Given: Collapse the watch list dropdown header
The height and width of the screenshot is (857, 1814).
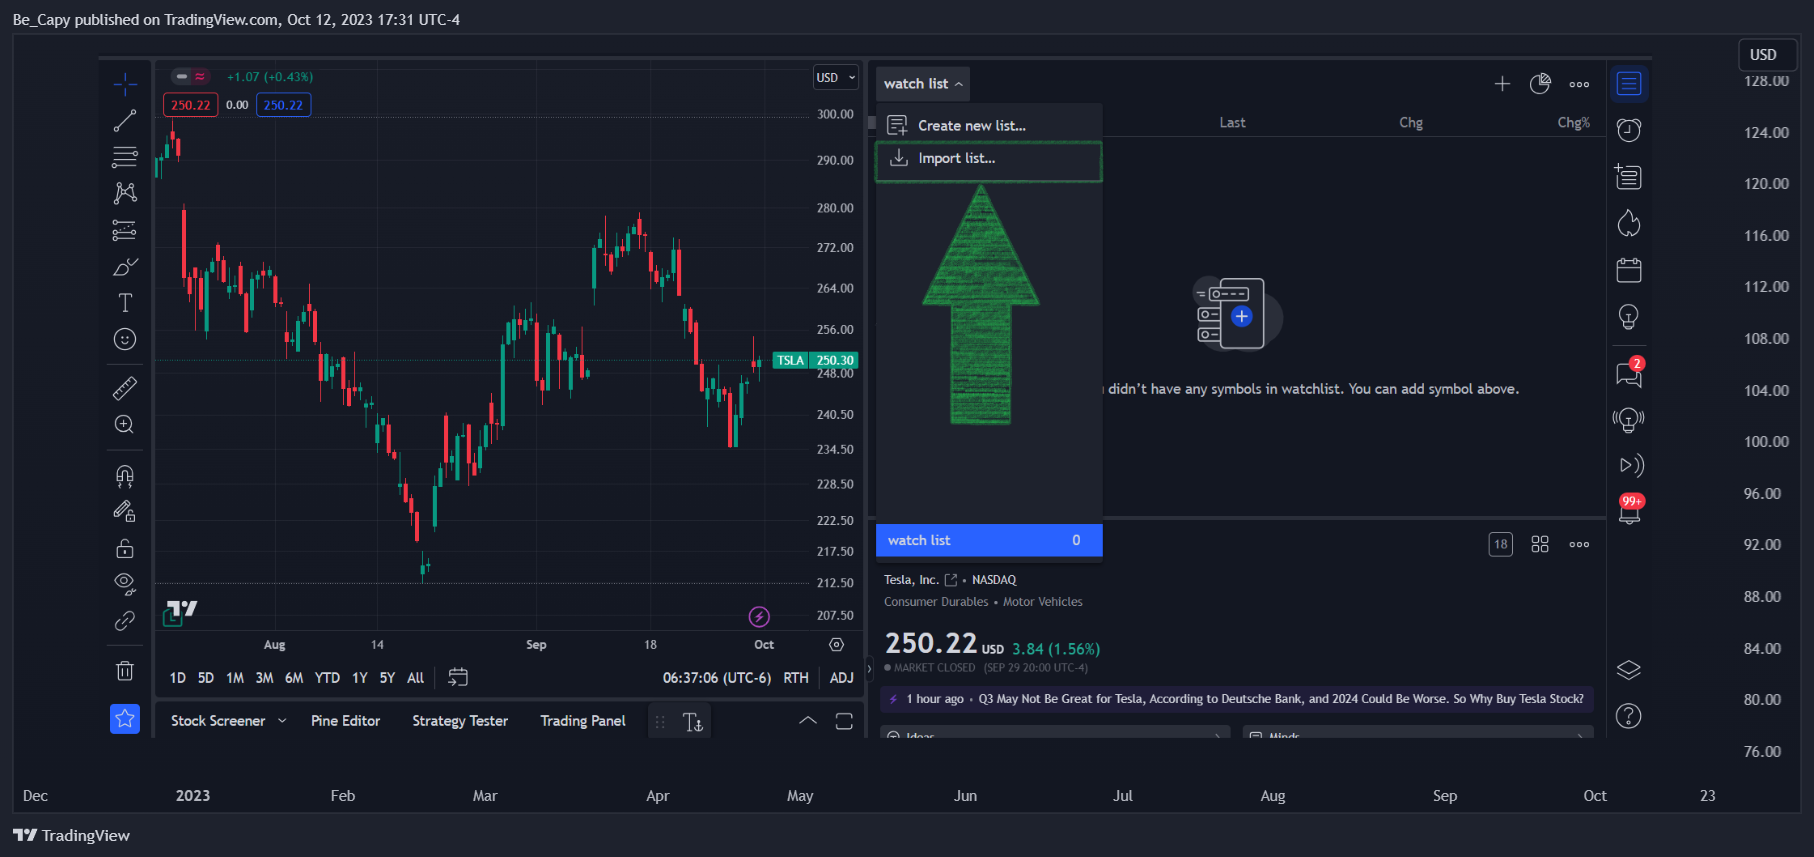Looking at the screenshot, I should 923,84.
